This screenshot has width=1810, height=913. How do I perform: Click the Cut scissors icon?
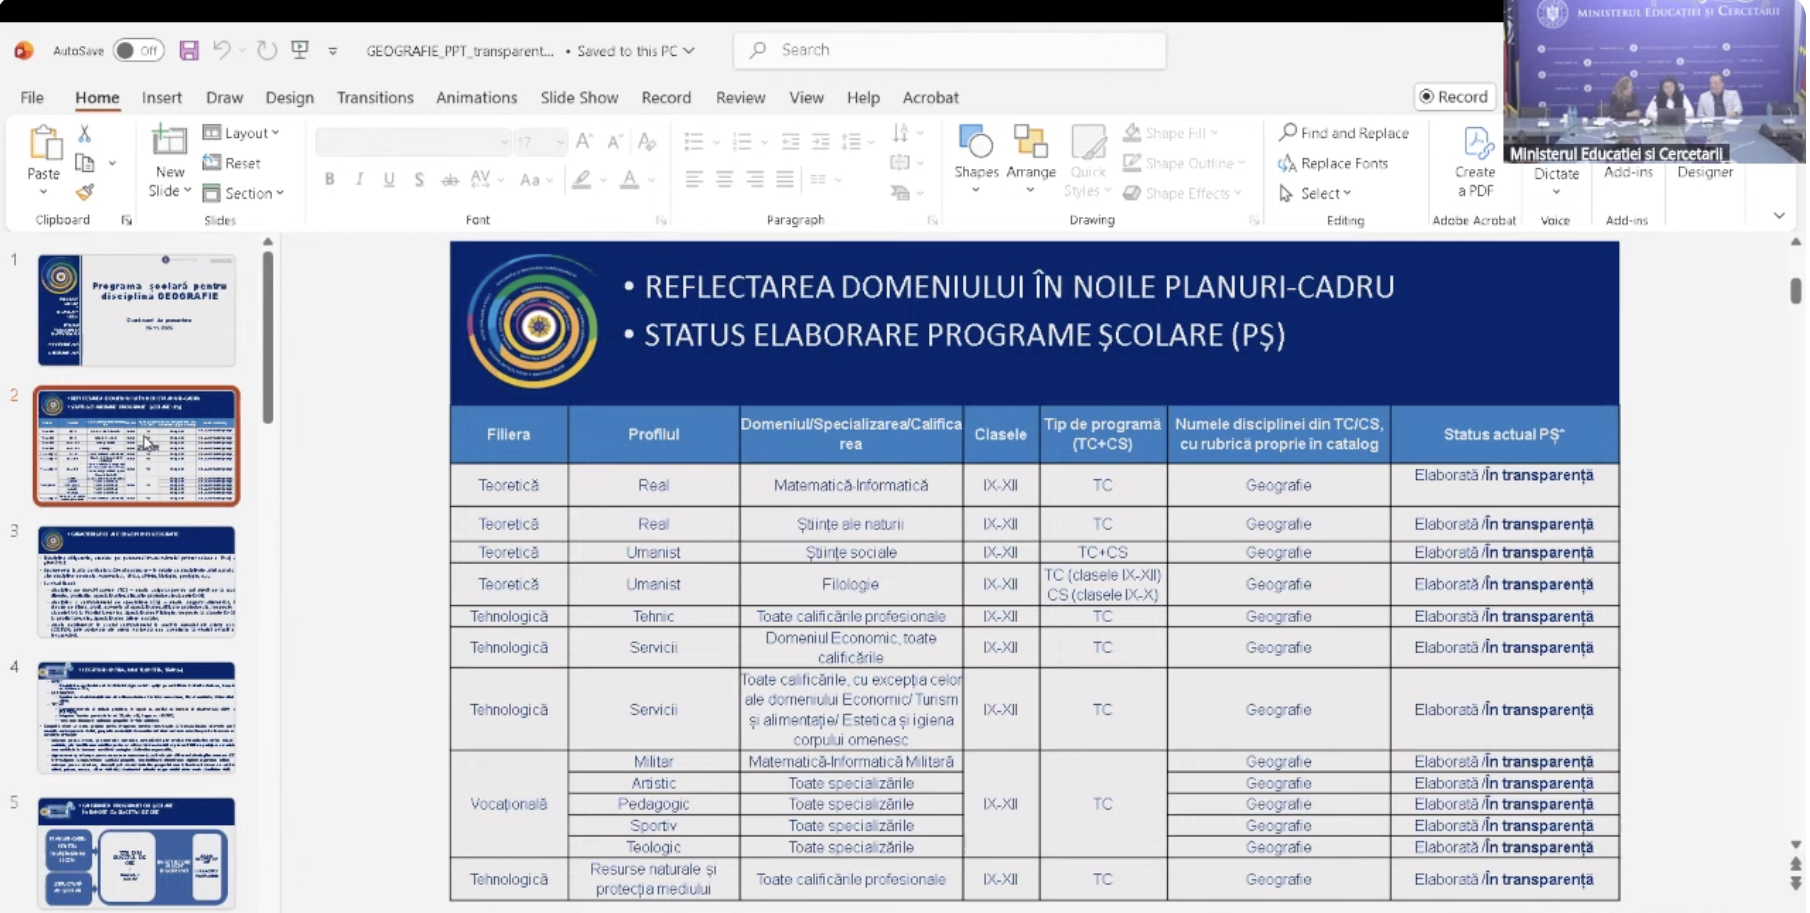pos(85,133)
